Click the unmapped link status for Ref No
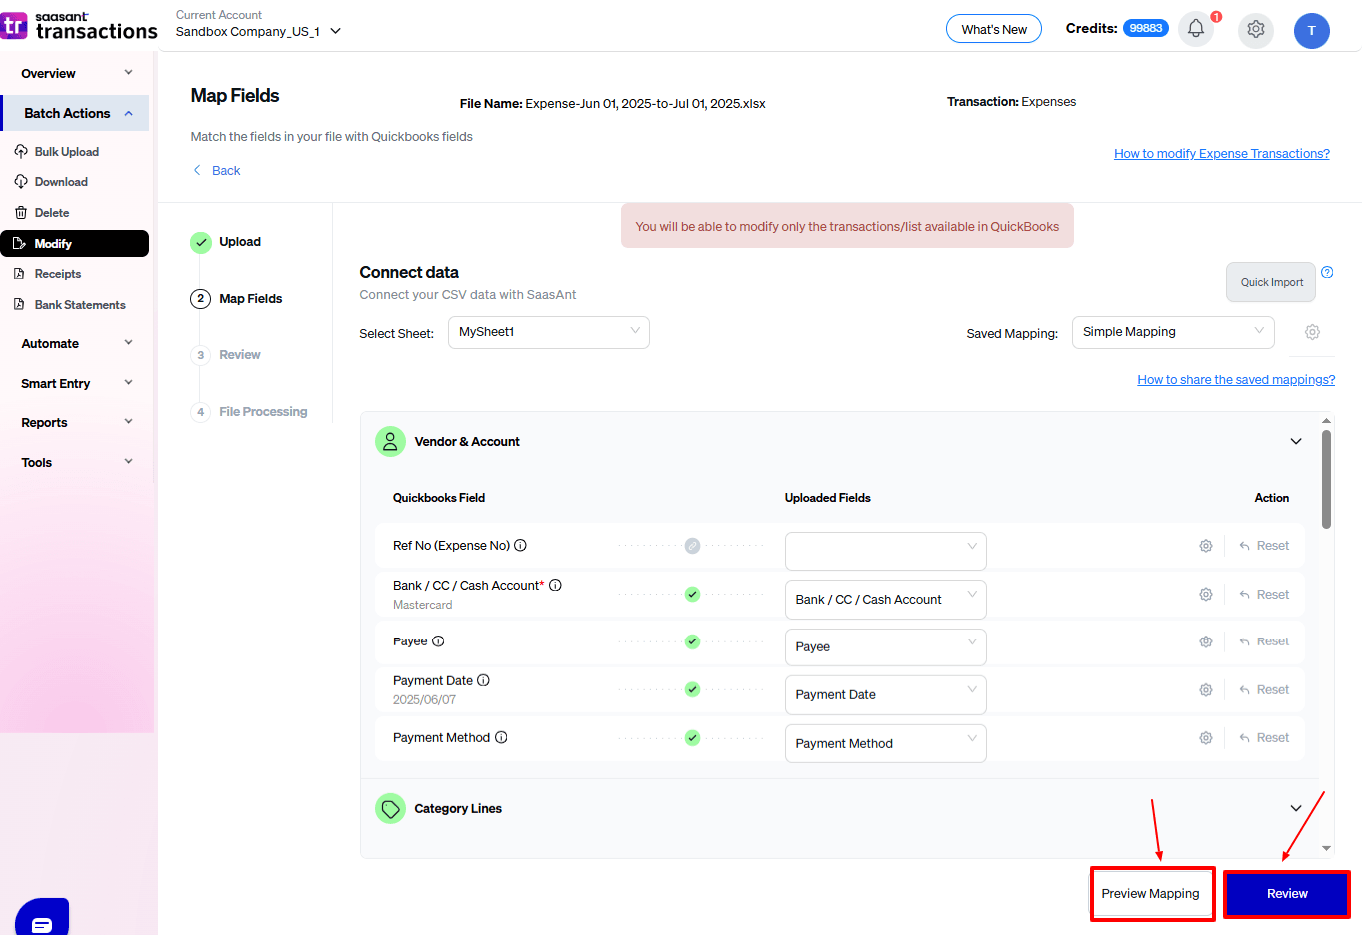The width and height of the screenshot is (1362, 935). point(692,546)
